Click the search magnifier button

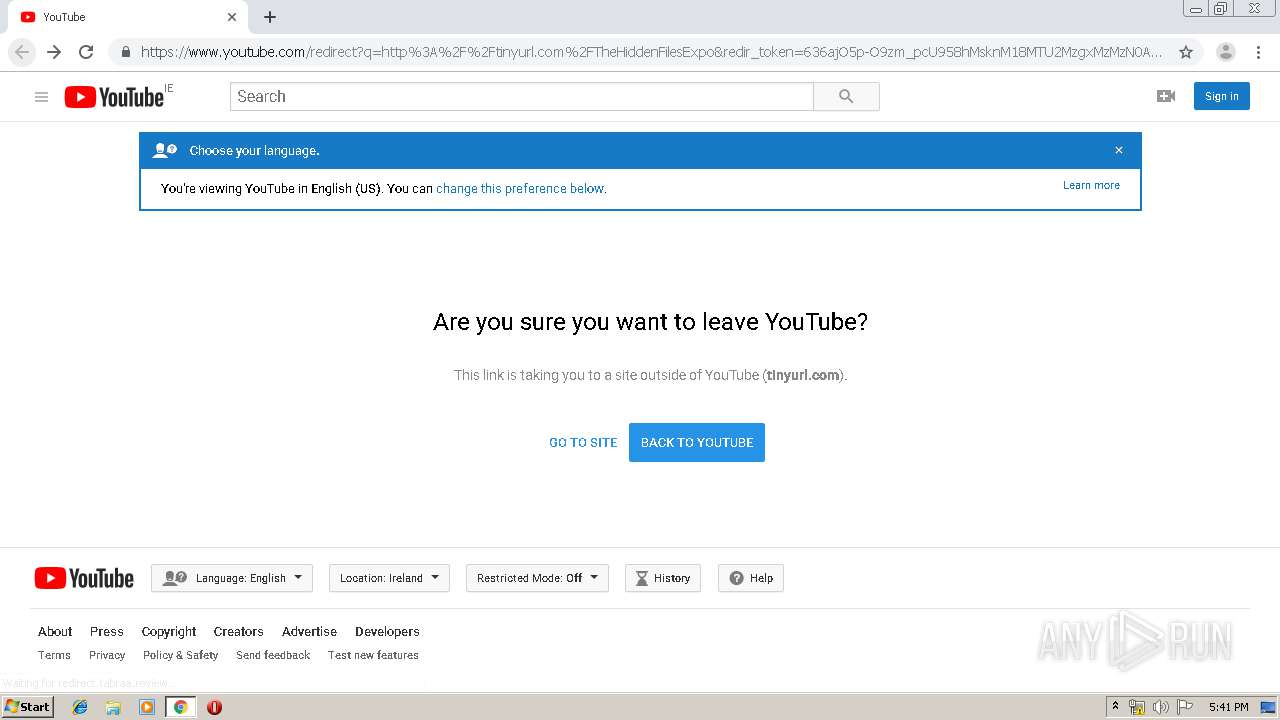pos(846,96)
